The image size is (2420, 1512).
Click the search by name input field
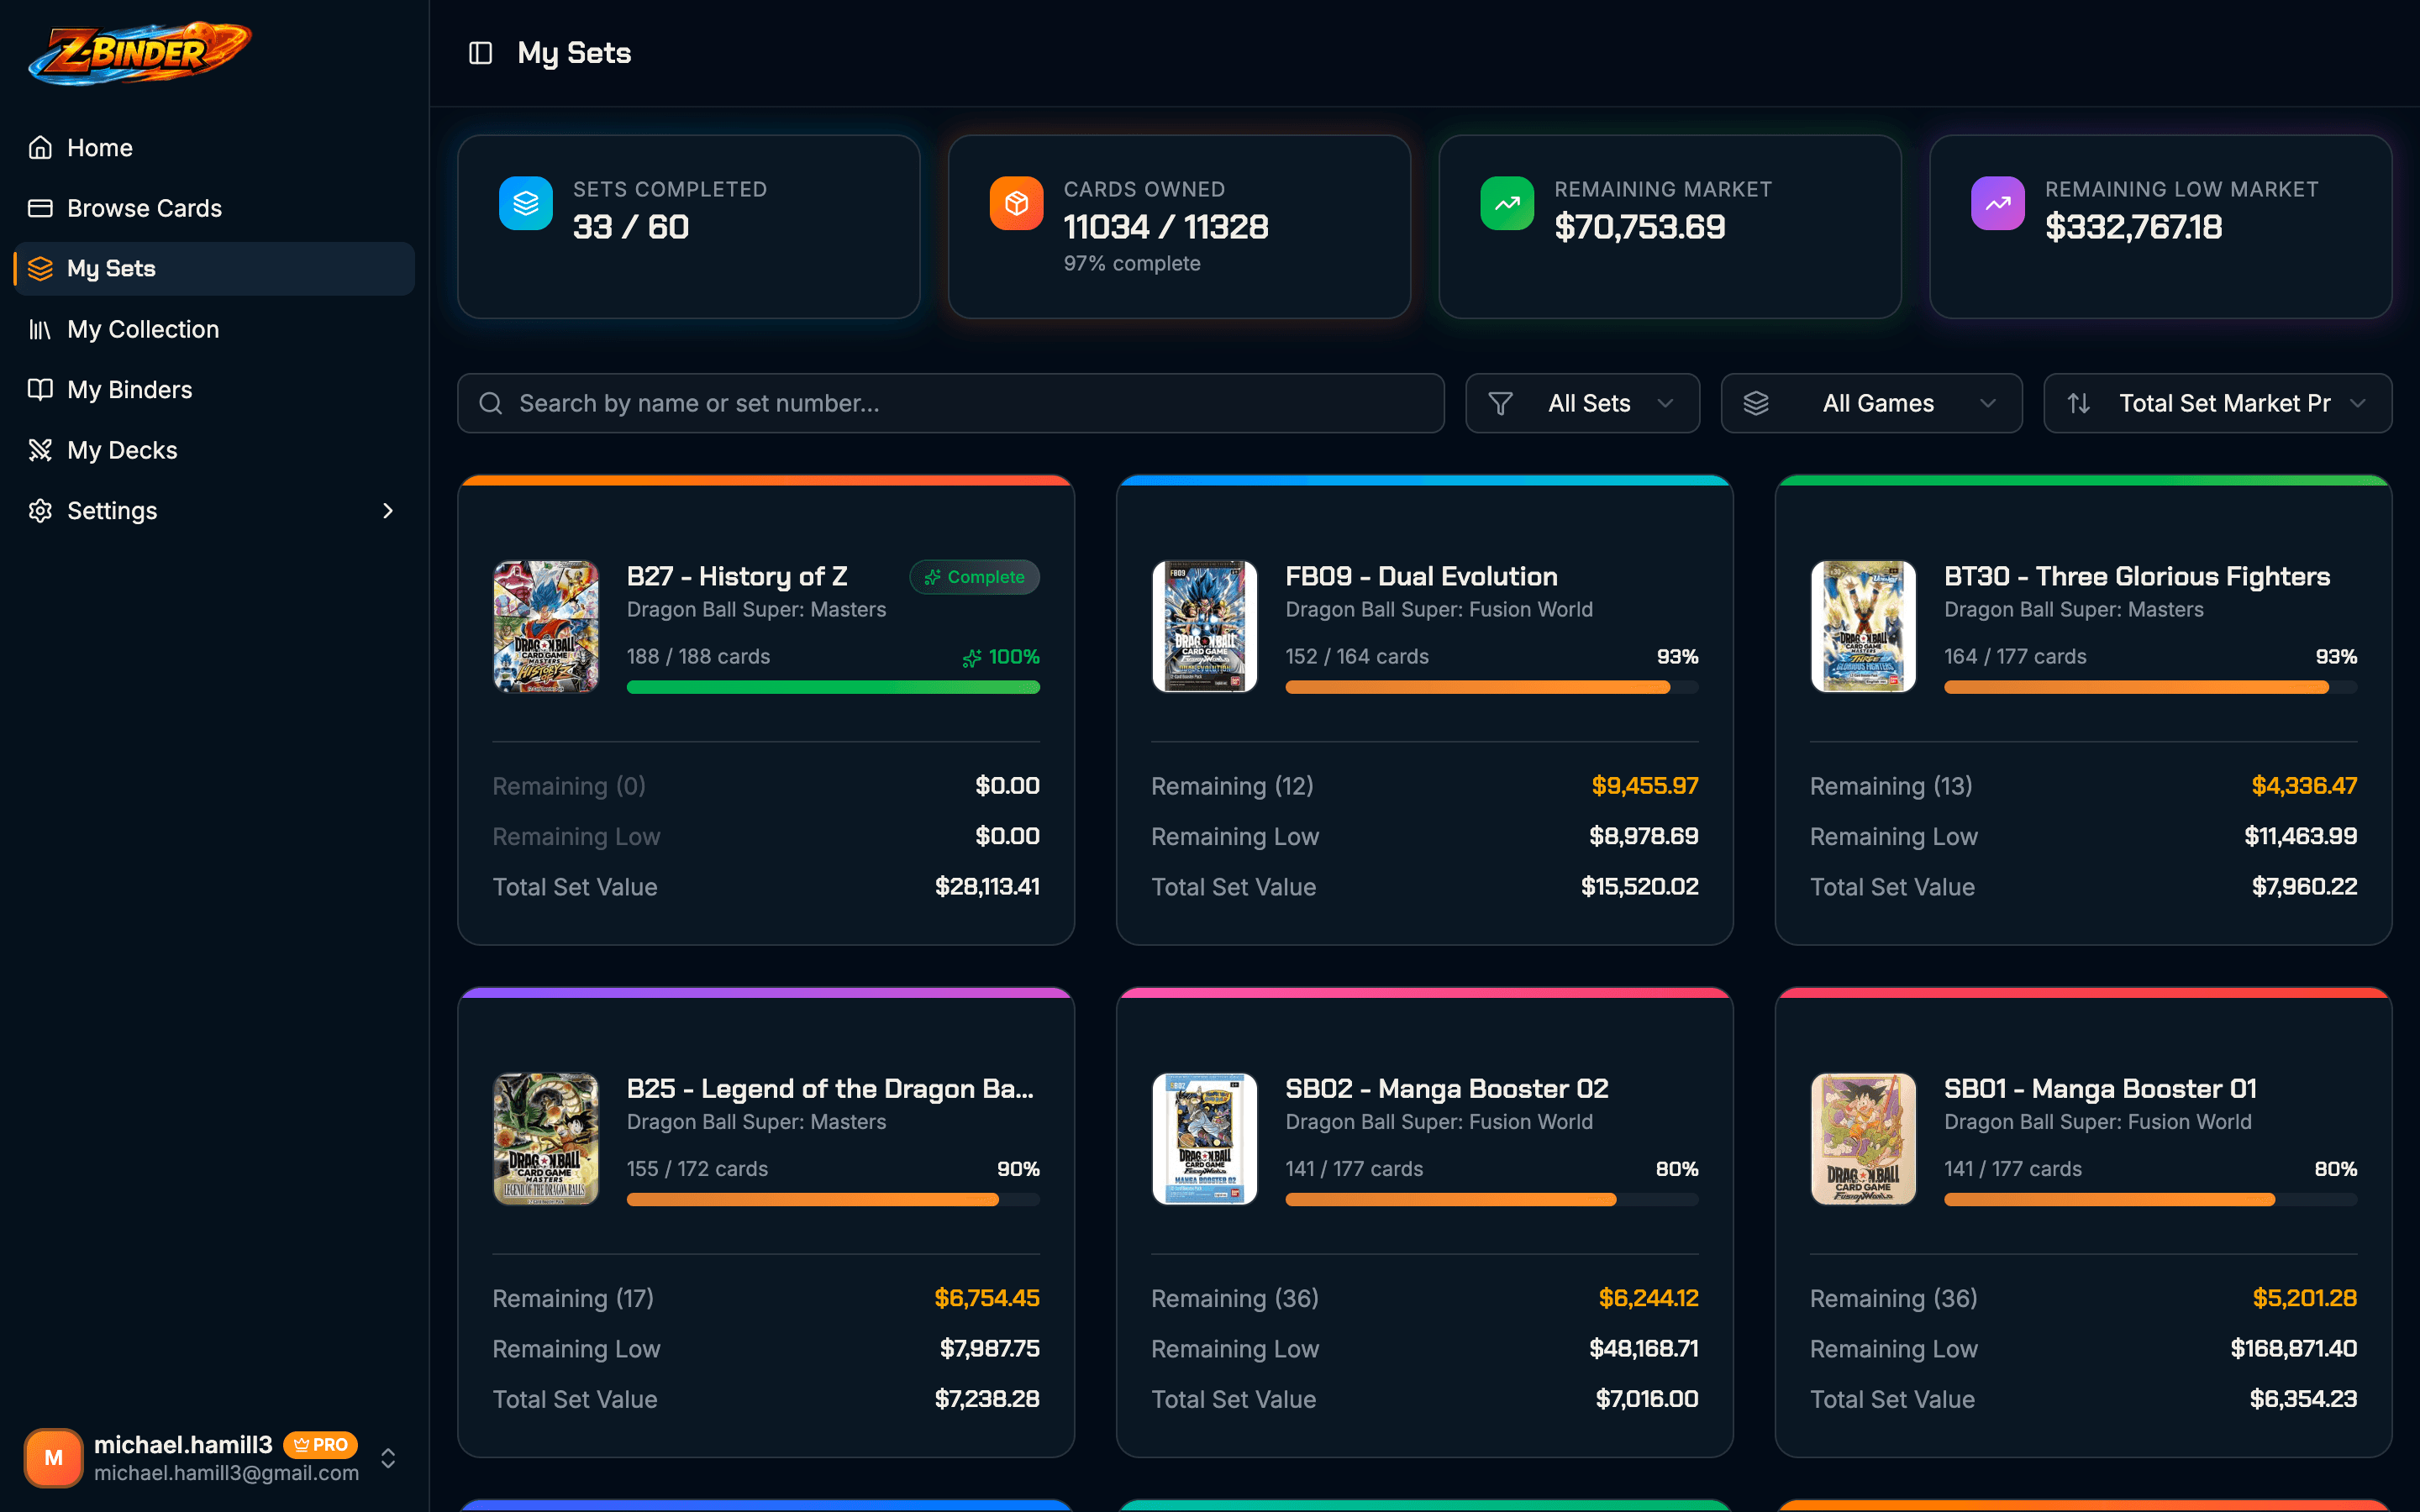(x=950, y=403)
